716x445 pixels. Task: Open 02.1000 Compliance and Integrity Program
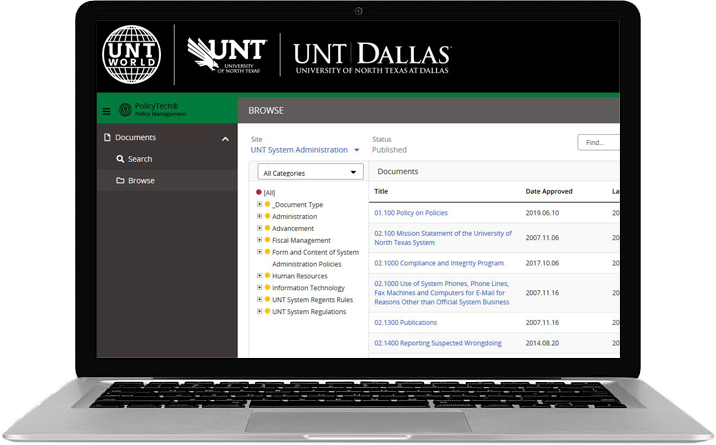click(x=439, y=263)
